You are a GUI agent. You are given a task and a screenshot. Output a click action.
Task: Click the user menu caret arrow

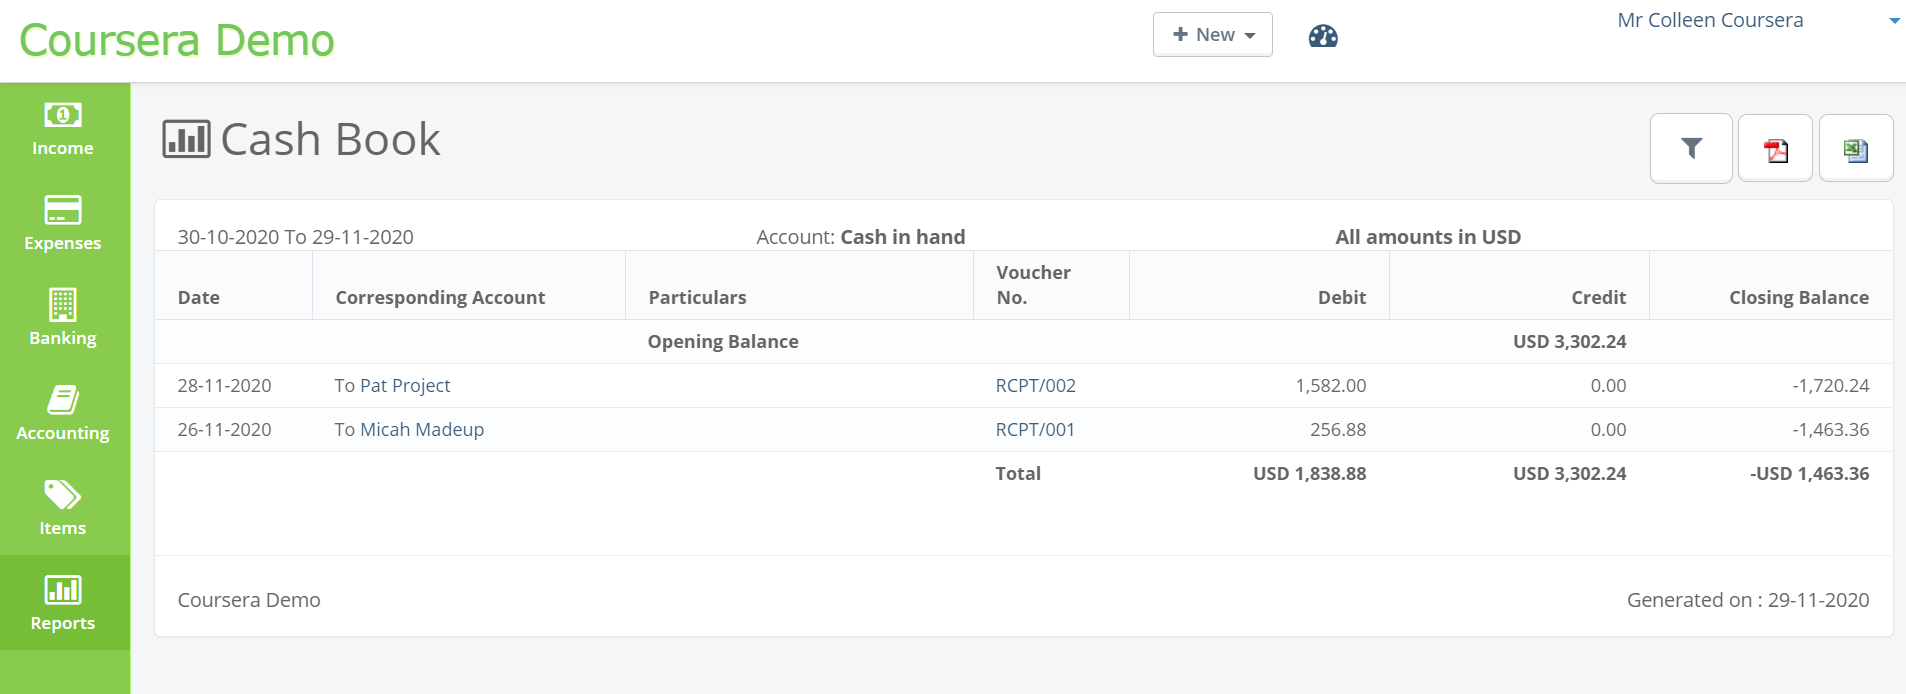1894,21
